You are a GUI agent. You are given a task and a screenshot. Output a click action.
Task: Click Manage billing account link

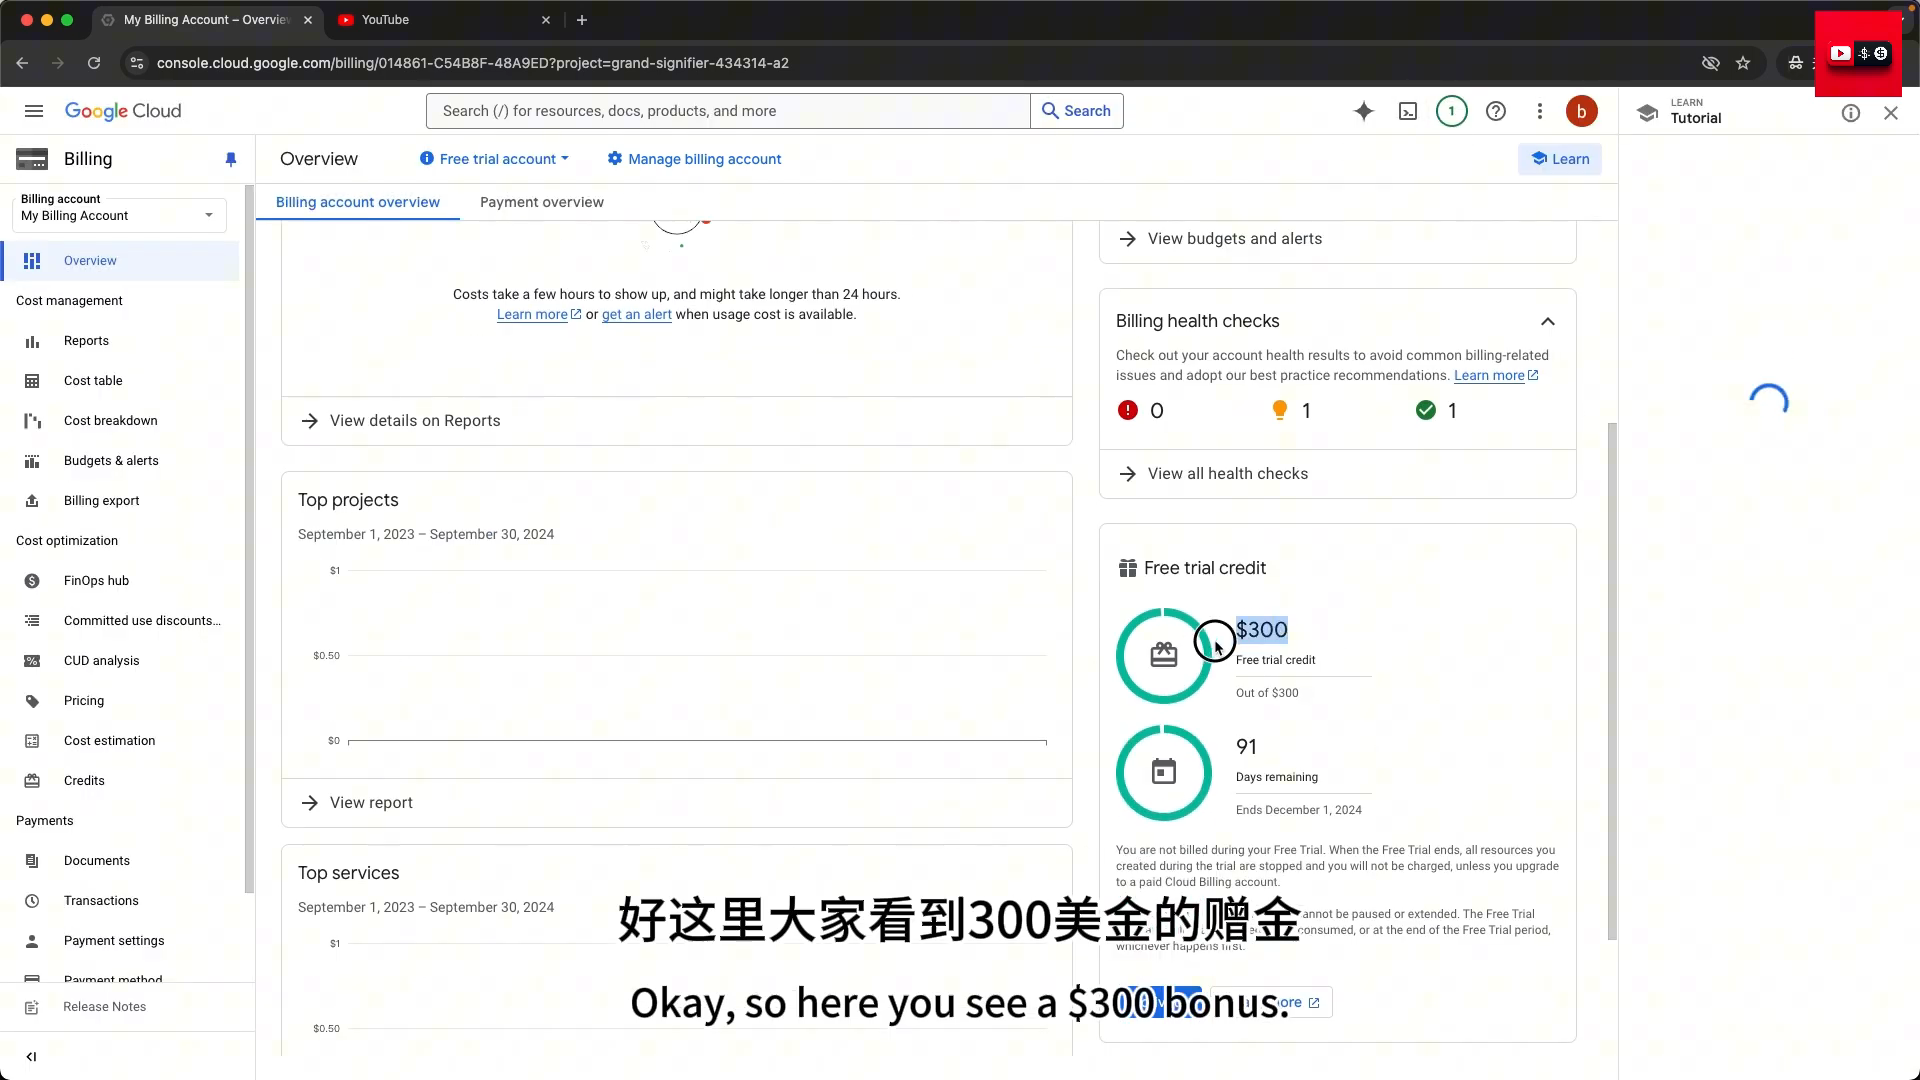(694, 159)
